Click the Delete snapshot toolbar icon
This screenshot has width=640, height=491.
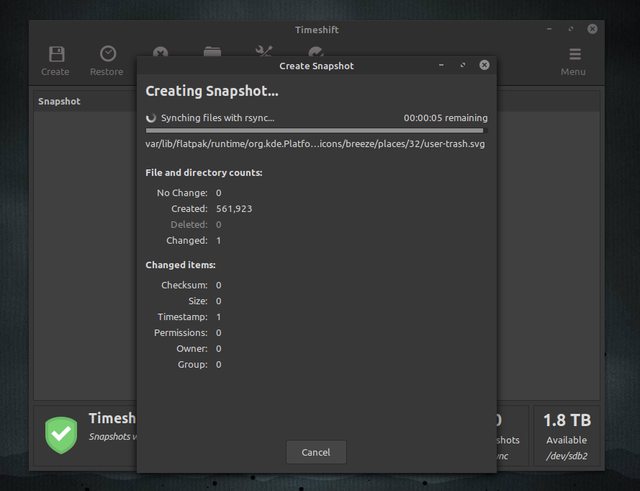point(160,52)
